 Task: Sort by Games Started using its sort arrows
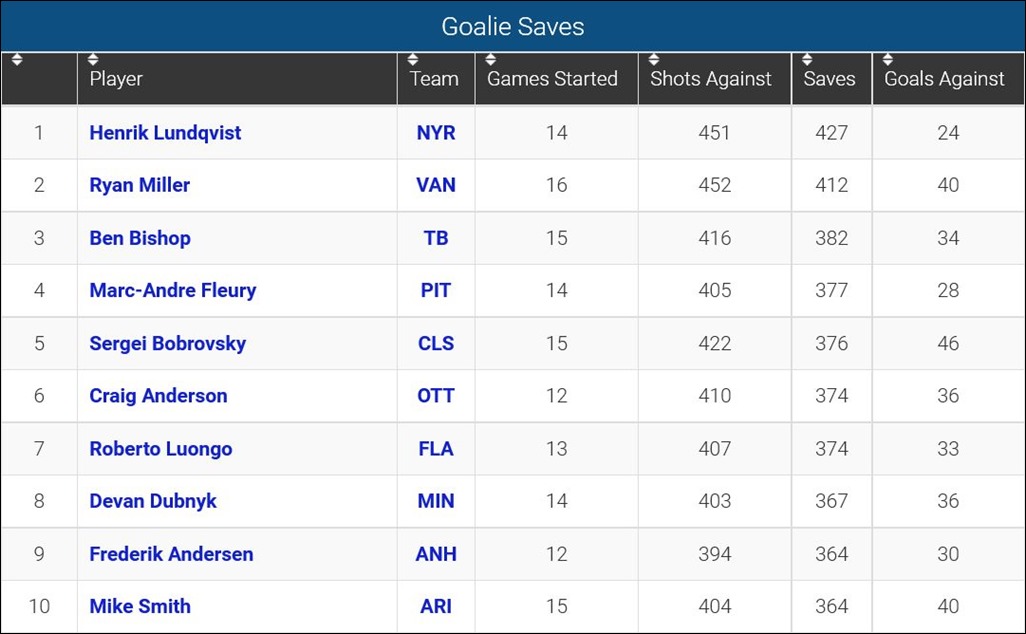pyautogui.click(x=489, y=60)
